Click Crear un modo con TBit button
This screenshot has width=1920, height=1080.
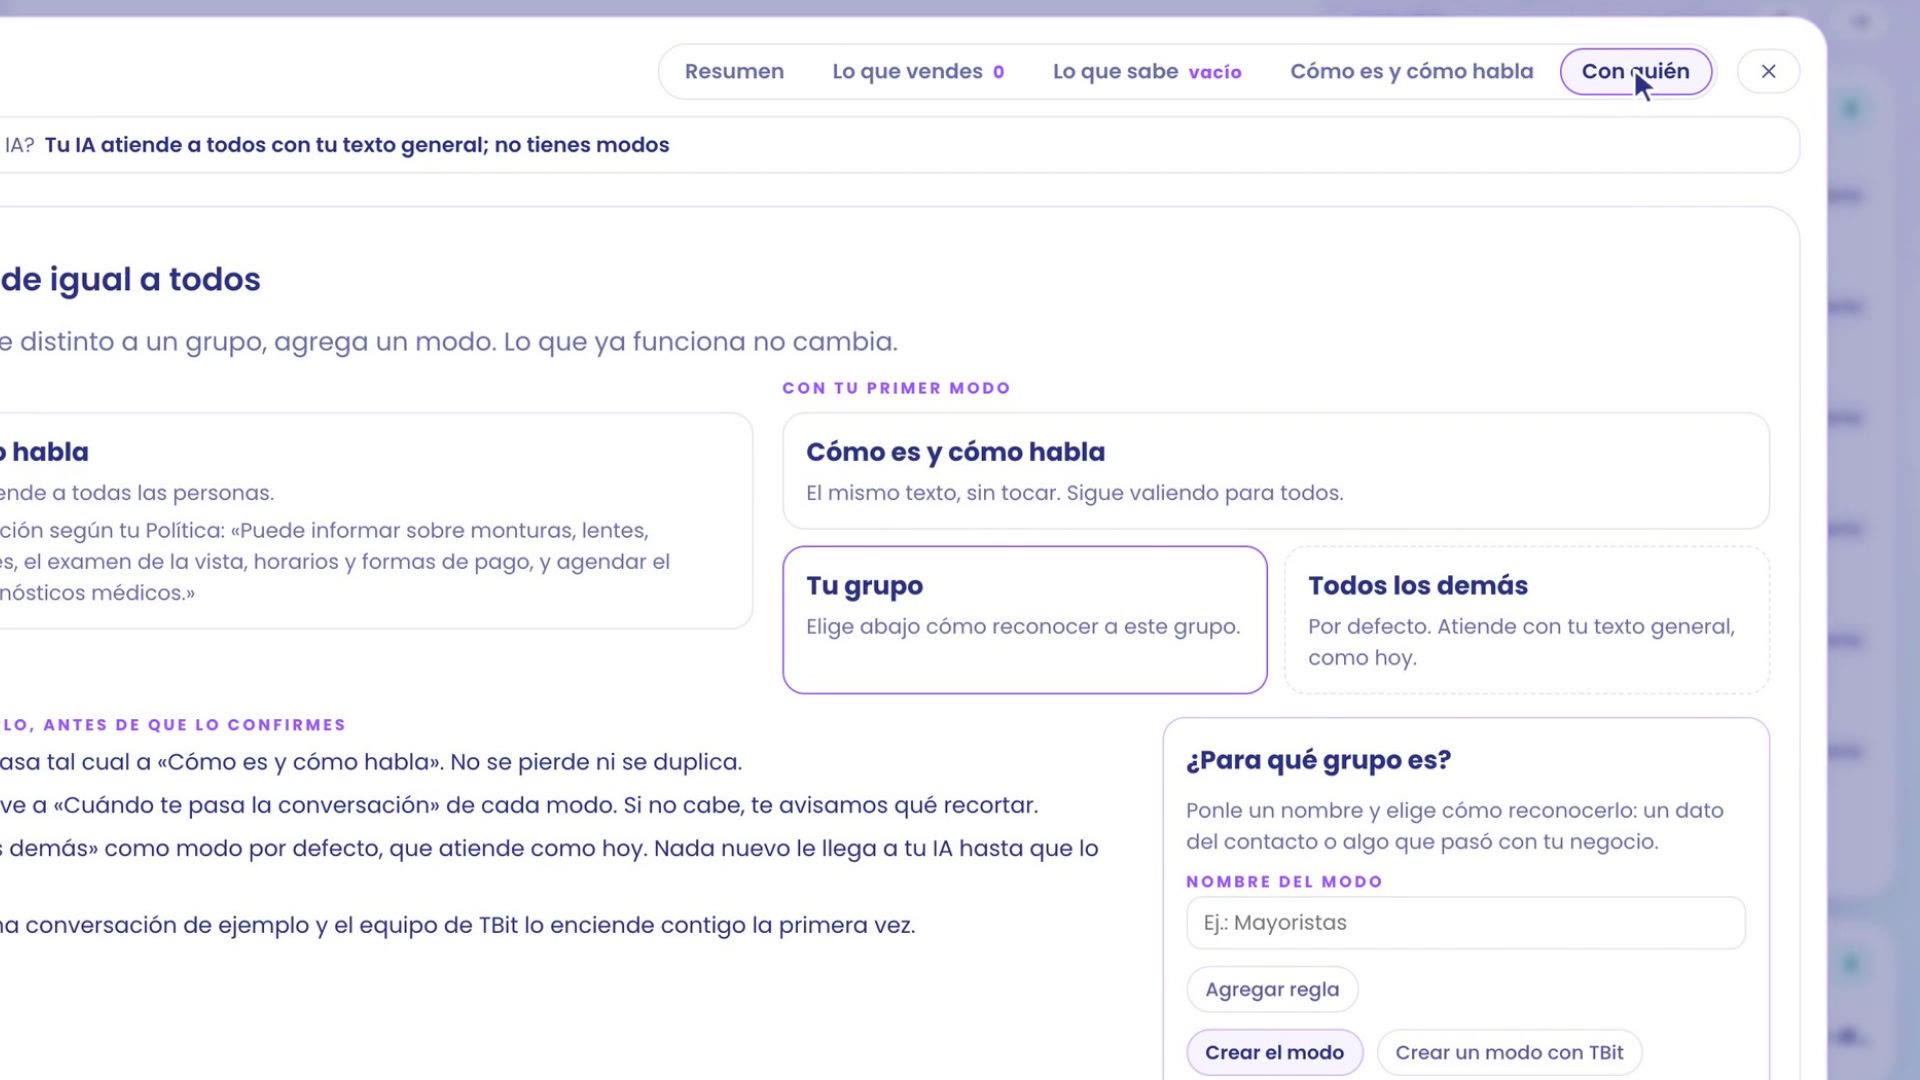(x=1509, y=1052)
